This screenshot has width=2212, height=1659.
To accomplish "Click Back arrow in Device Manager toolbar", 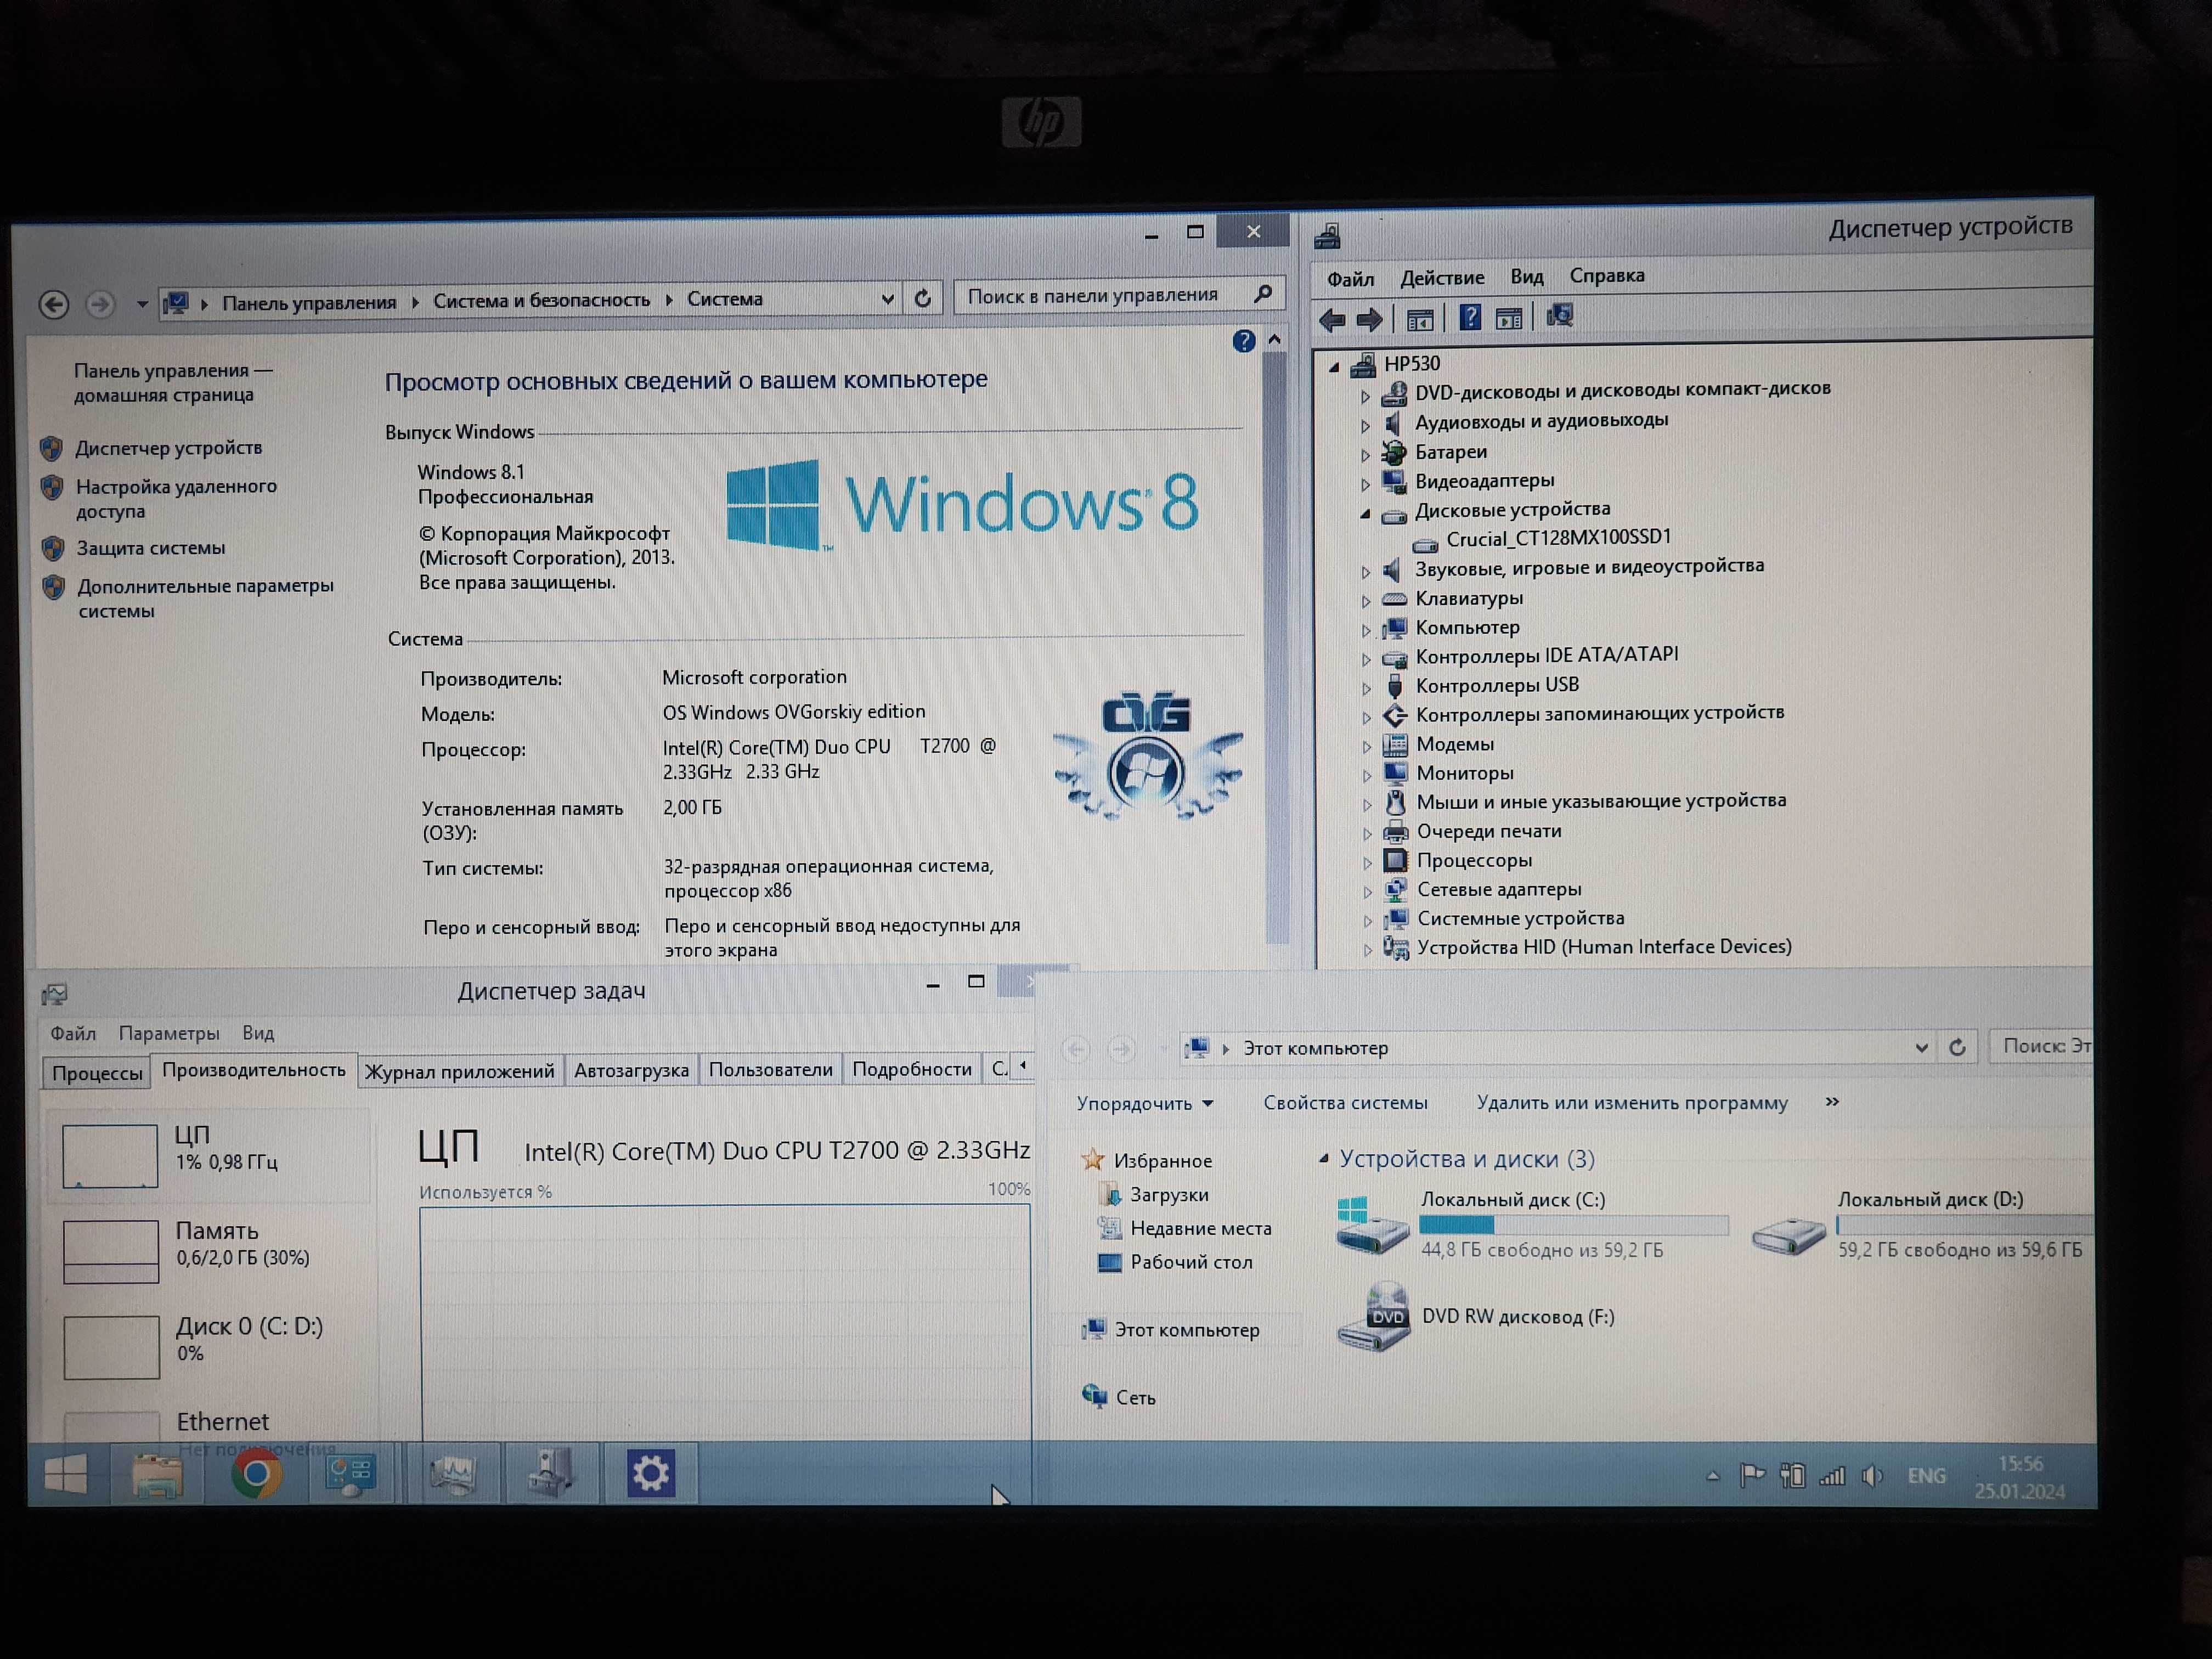I will [x=1332, y=320].
